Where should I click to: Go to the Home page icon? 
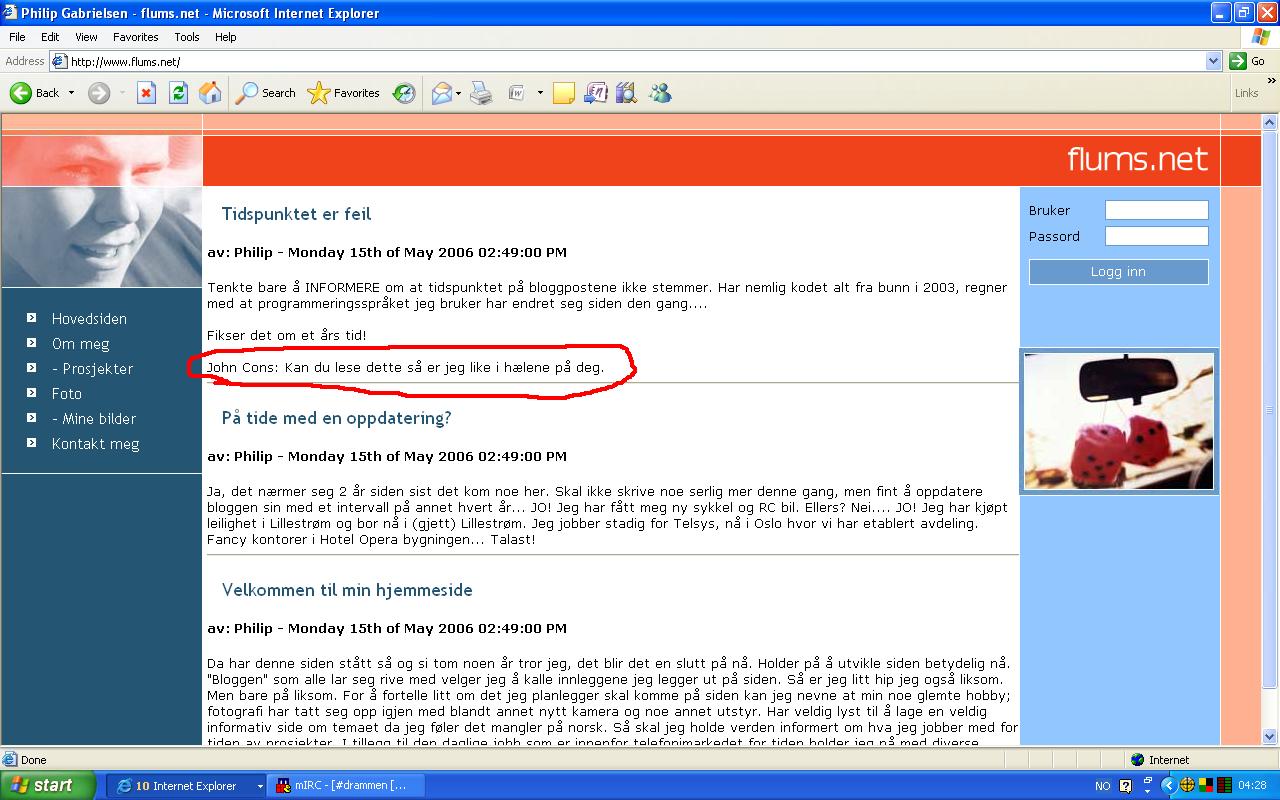[210, 93]
